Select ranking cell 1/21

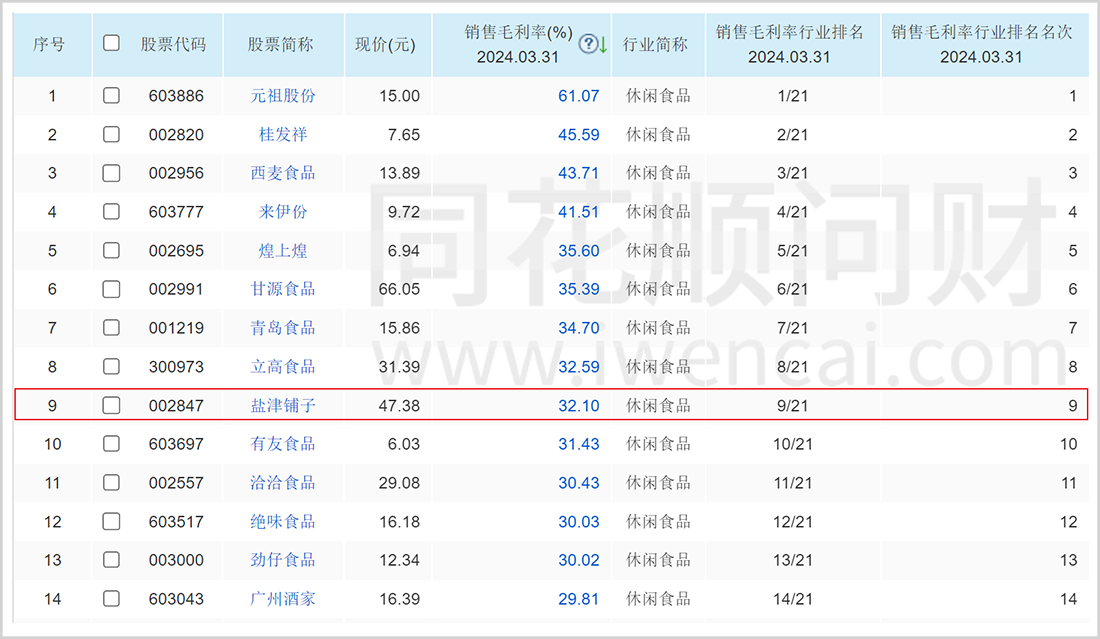[793, 96]
